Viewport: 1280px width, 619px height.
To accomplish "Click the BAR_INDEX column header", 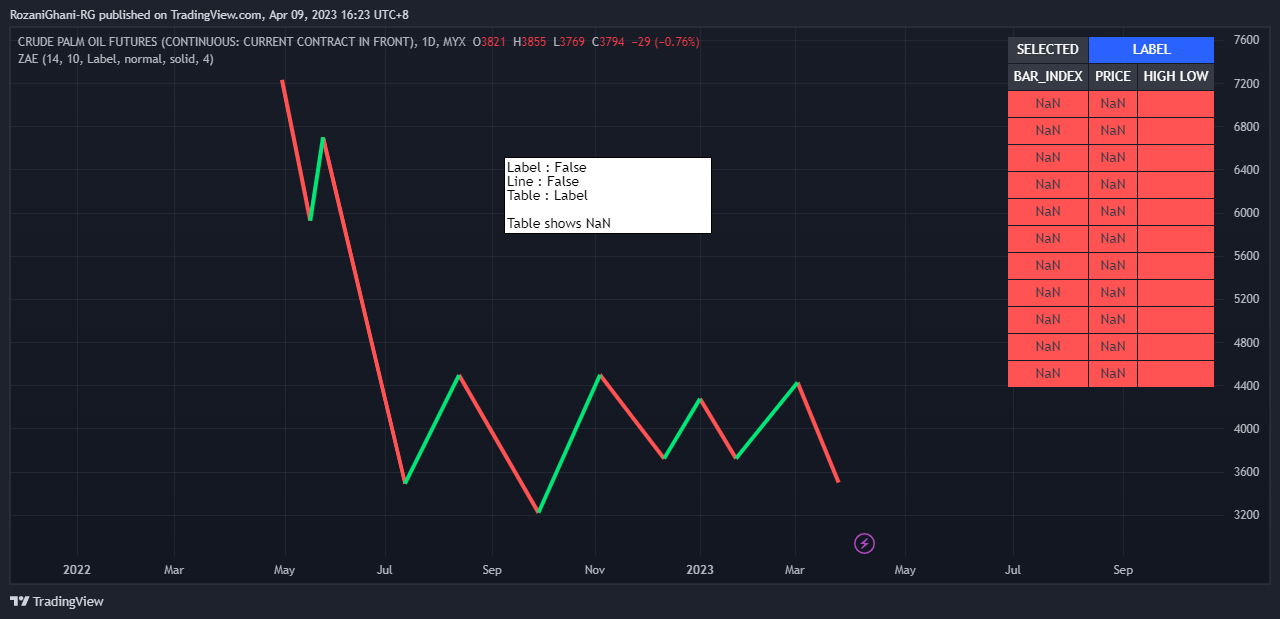I will pos(1048,77).
